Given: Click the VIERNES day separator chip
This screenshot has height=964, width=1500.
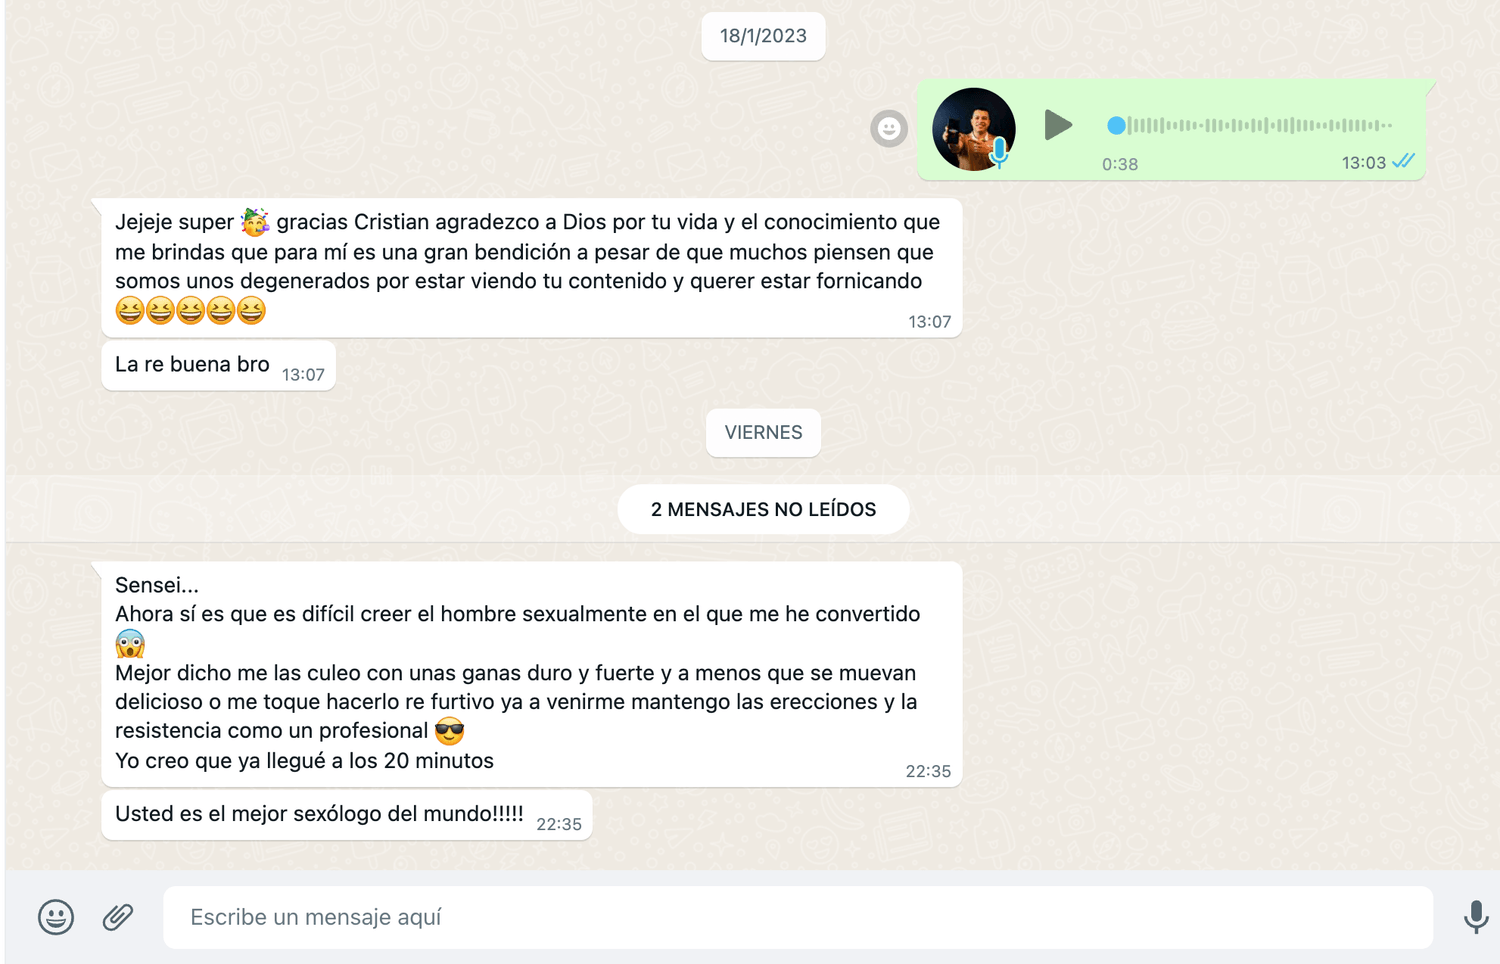Looking at the screenshot, I should click(x=763, y=433).
